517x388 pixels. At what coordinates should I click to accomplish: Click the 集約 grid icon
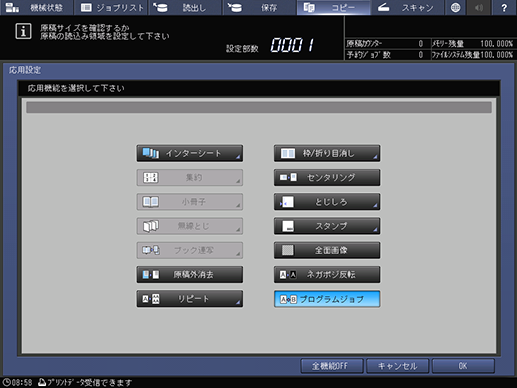pos(151,178)
